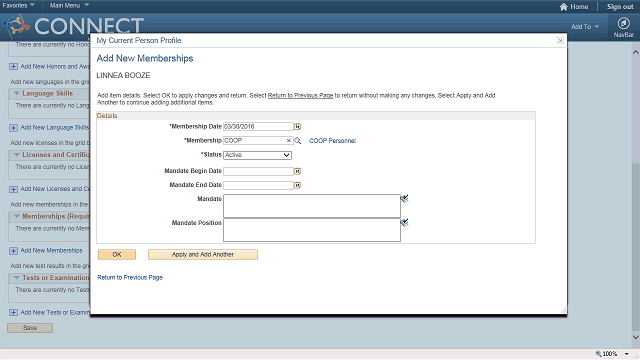Screen dimensions: 640x360
Task: Click the Membership lookup magnifier icon
Action: pyautogui.click(x=298, y=140)
